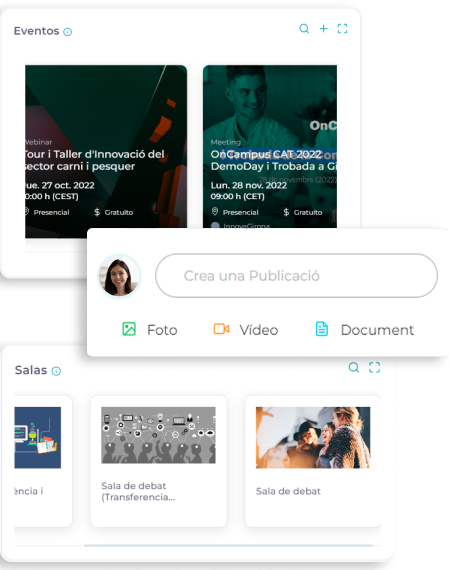Click 'Lun. 28 nov. 2022' date text

click(249, 185)
